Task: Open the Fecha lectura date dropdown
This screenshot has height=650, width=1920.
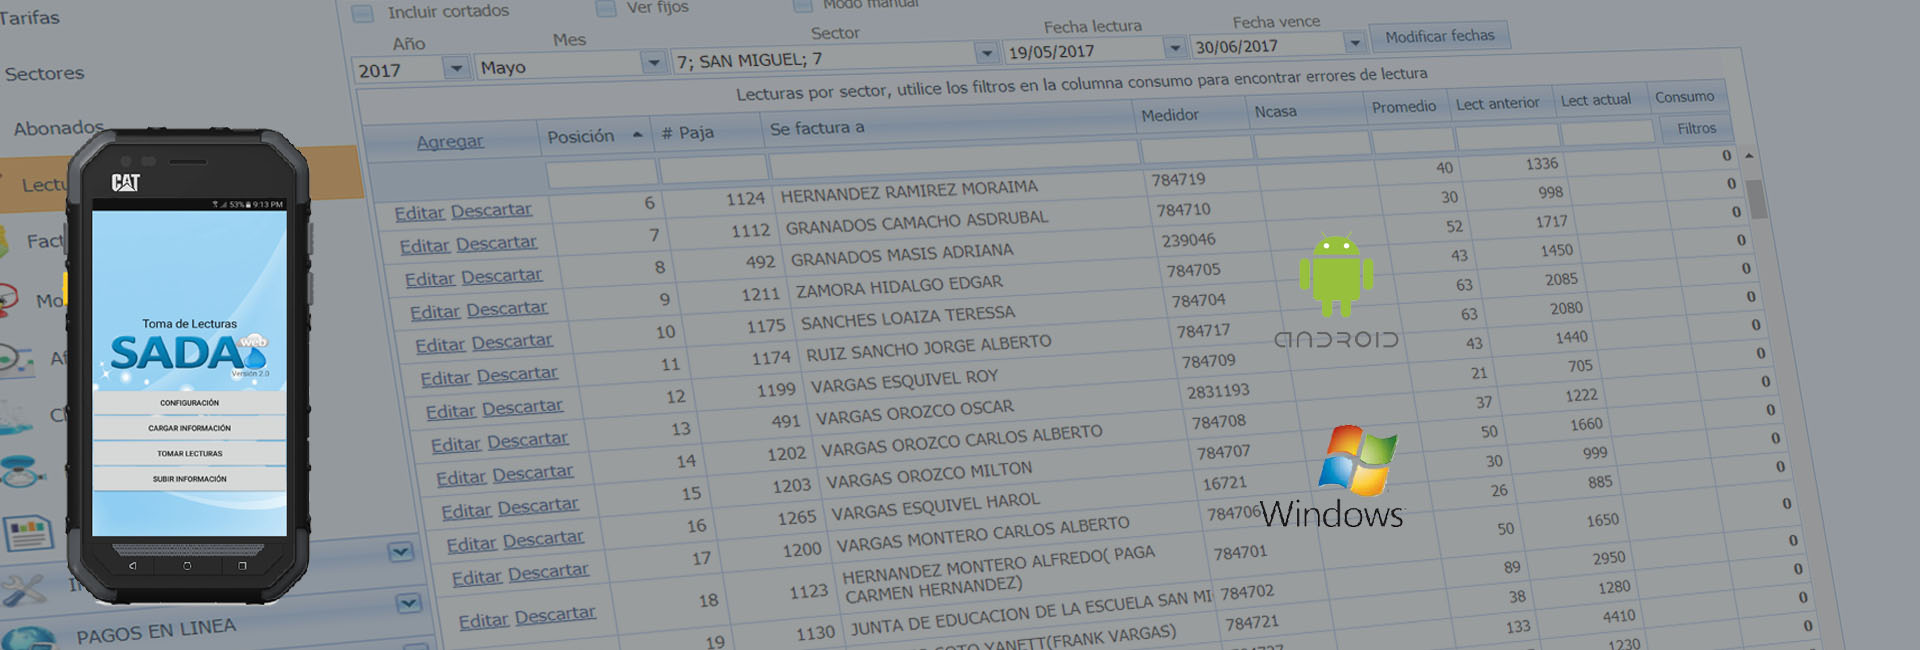Action: (x=1175, y=48)
